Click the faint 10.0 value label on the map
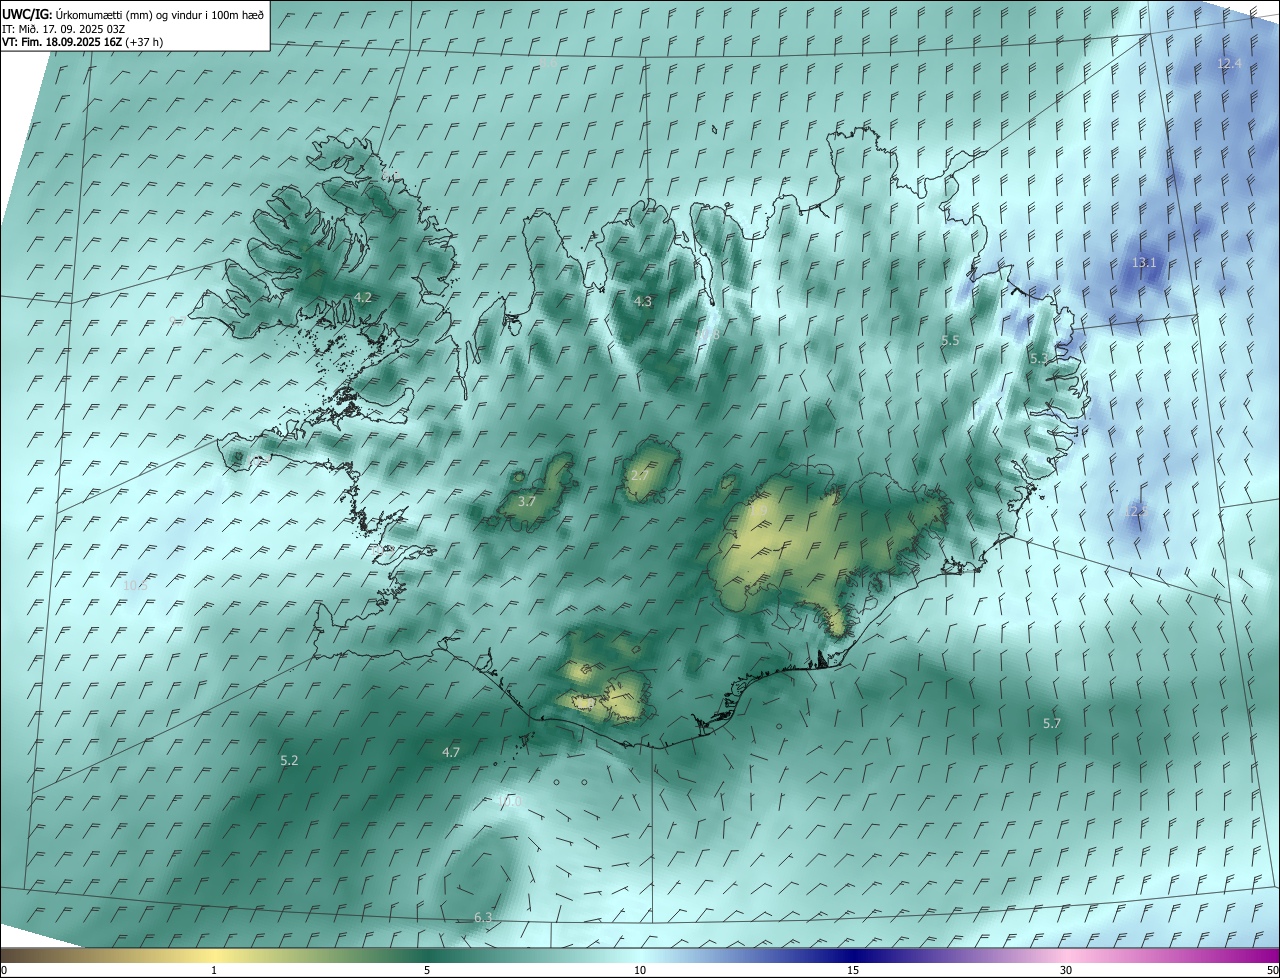This screenshot has height=978, width=1280. tap(509, 801)
